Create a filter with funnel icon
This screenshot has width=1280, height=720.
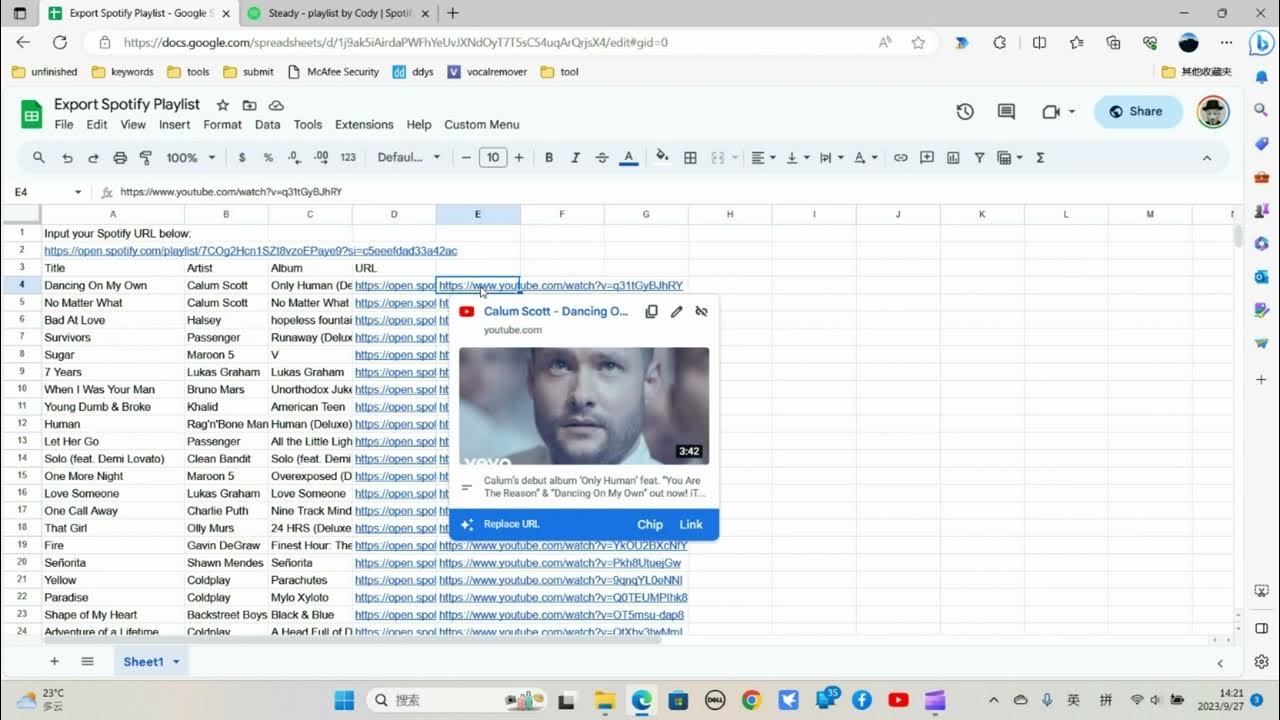pyautogui.click(x=979, y=158)
